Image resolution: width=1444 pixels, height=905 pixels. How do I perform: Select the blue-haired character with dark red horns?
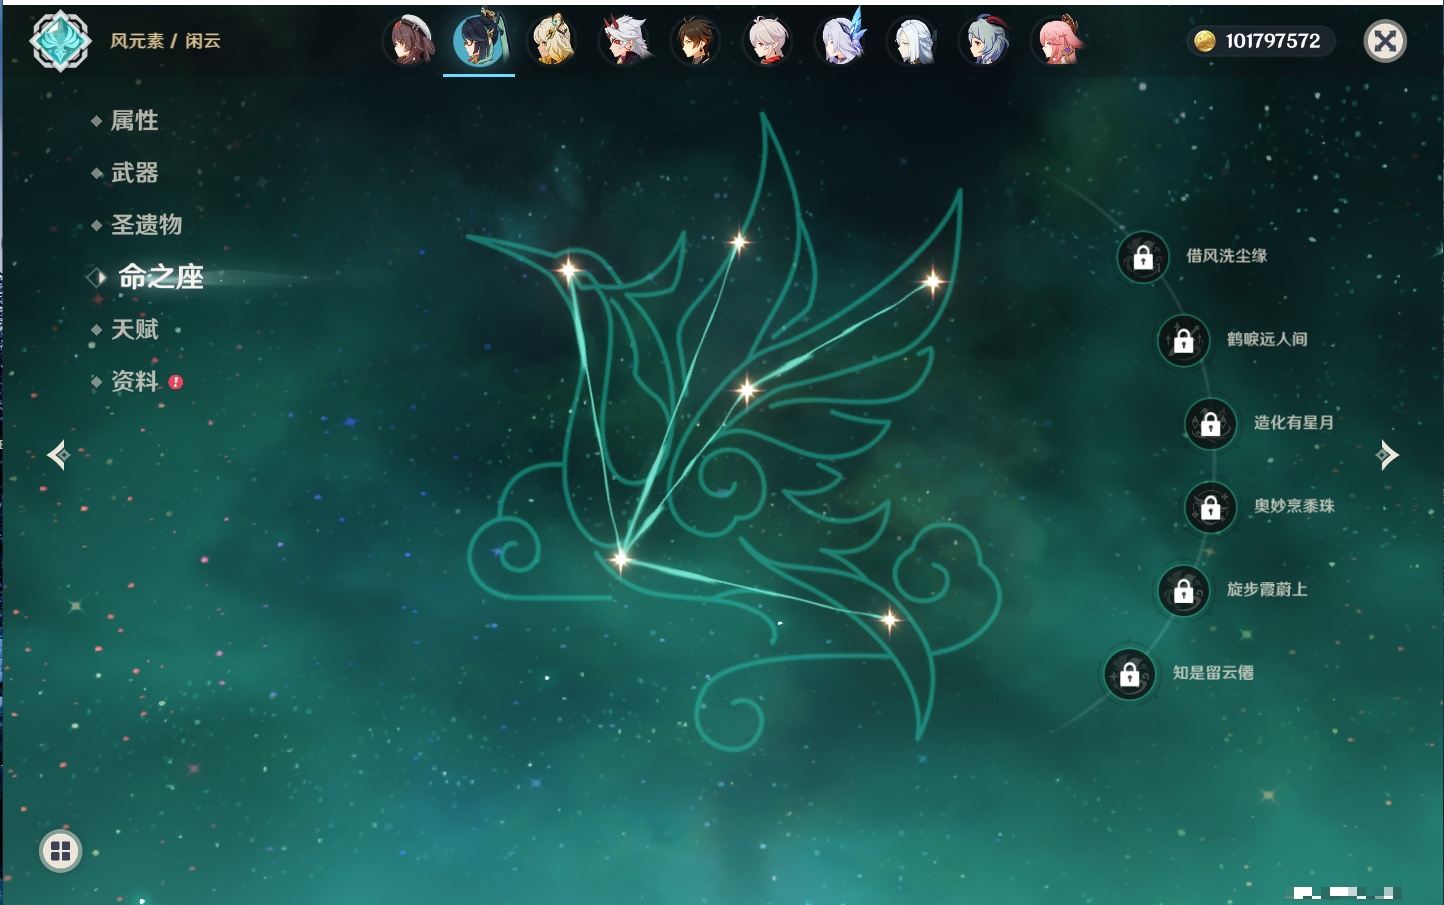pyautogui.click(x=986, y=41)
